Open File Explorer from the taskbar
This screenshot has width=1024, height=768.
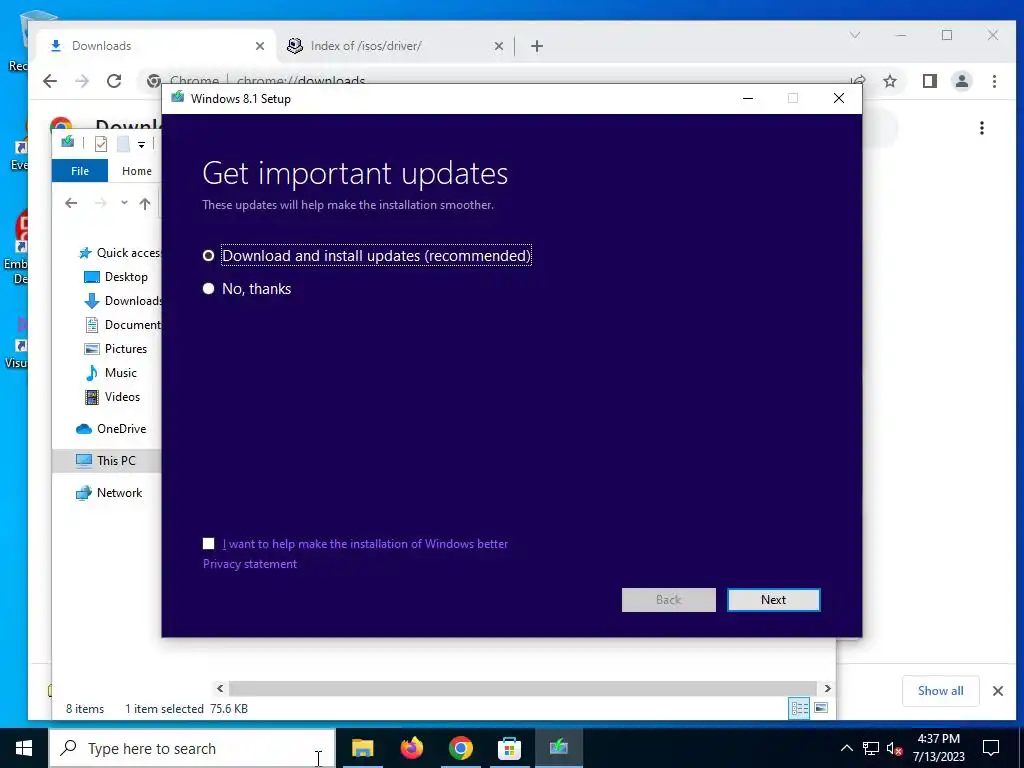tap(362, 748)
